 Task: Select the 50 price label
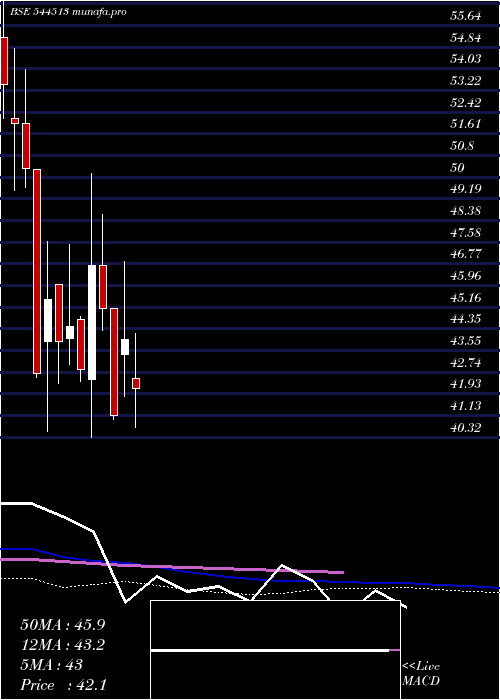click(x=458, y=167)
